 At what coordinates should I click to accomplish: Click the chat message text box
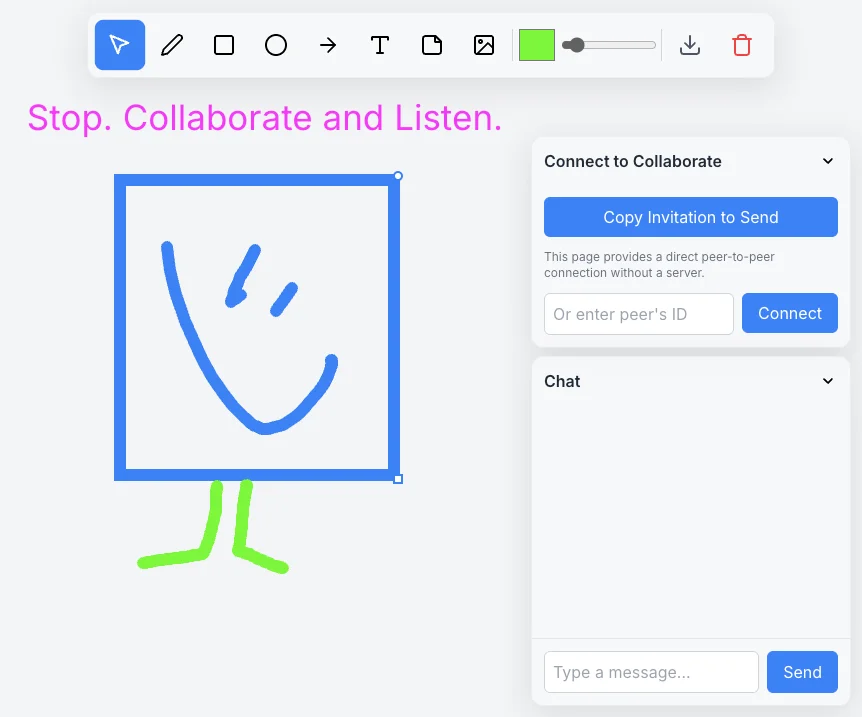coord(651,672)
